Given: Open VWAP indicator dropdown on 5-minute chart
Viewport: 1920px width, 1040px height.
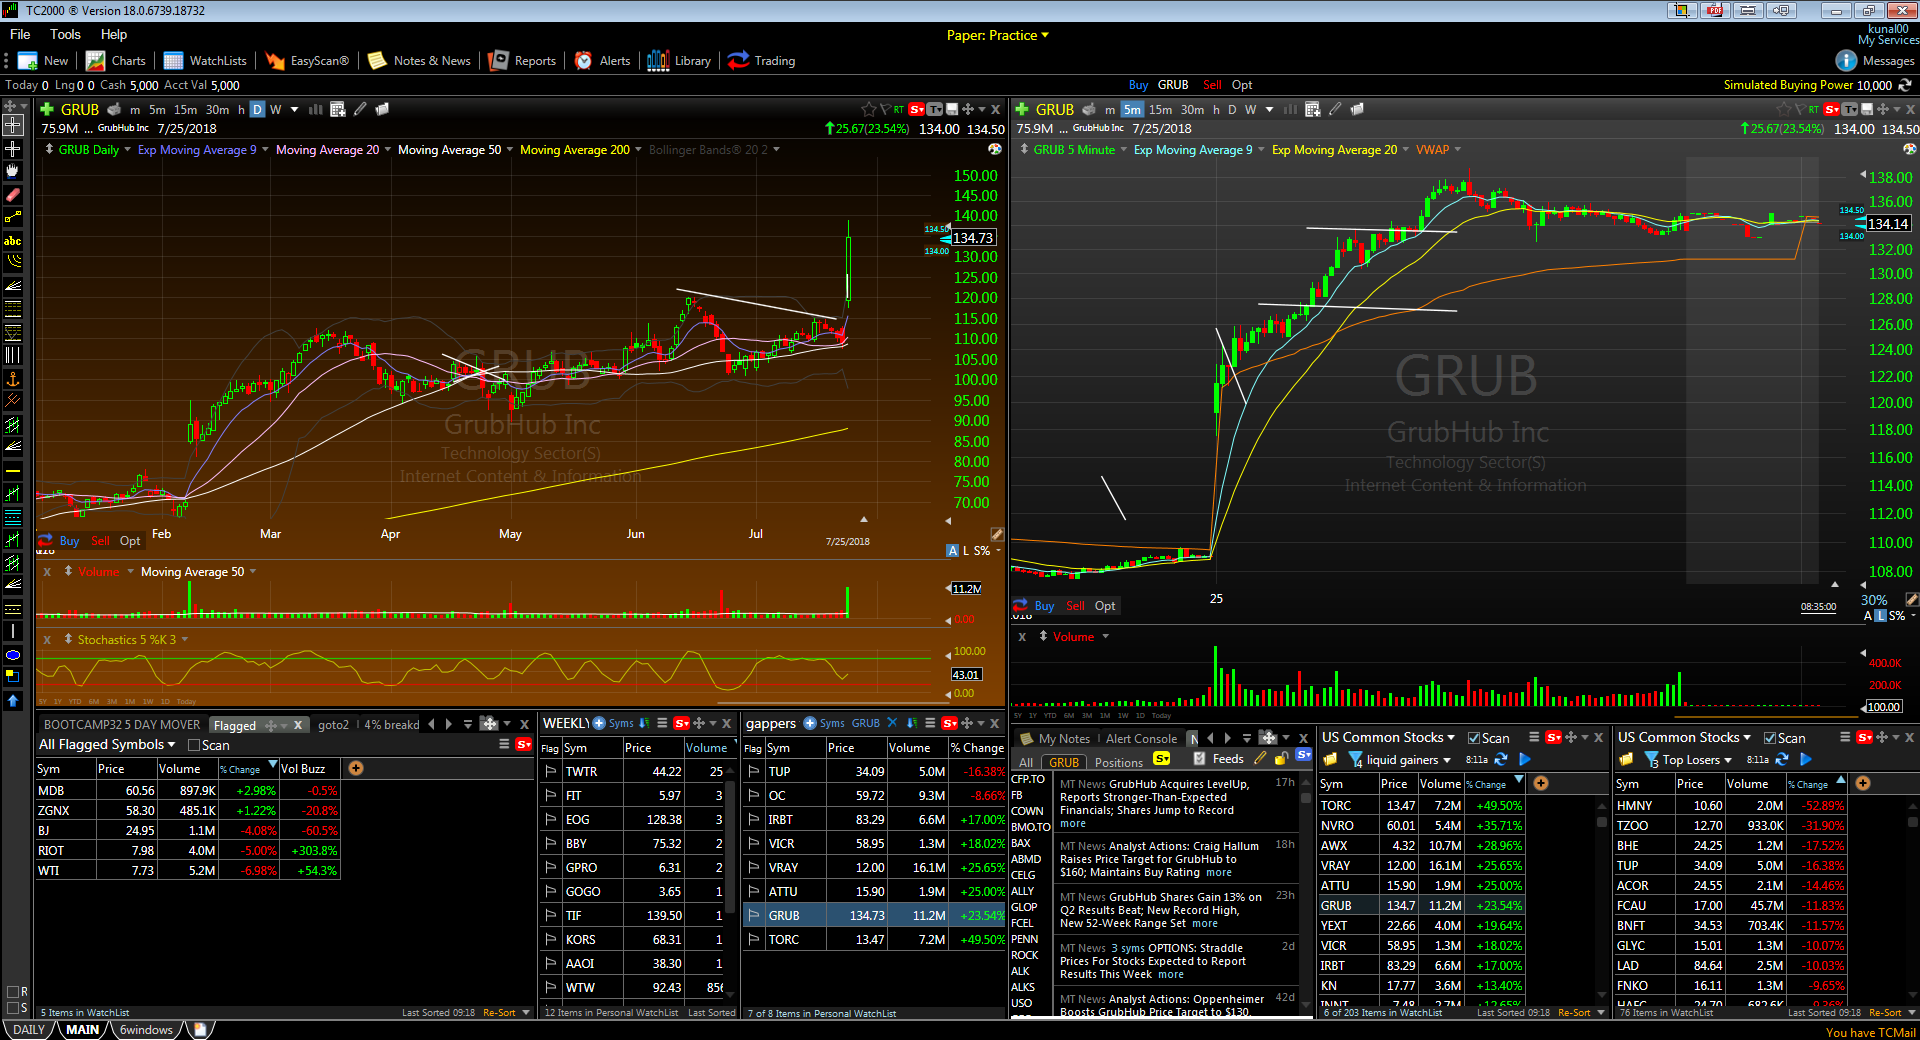Looking at the screenshot, I should coord(1457,150).
